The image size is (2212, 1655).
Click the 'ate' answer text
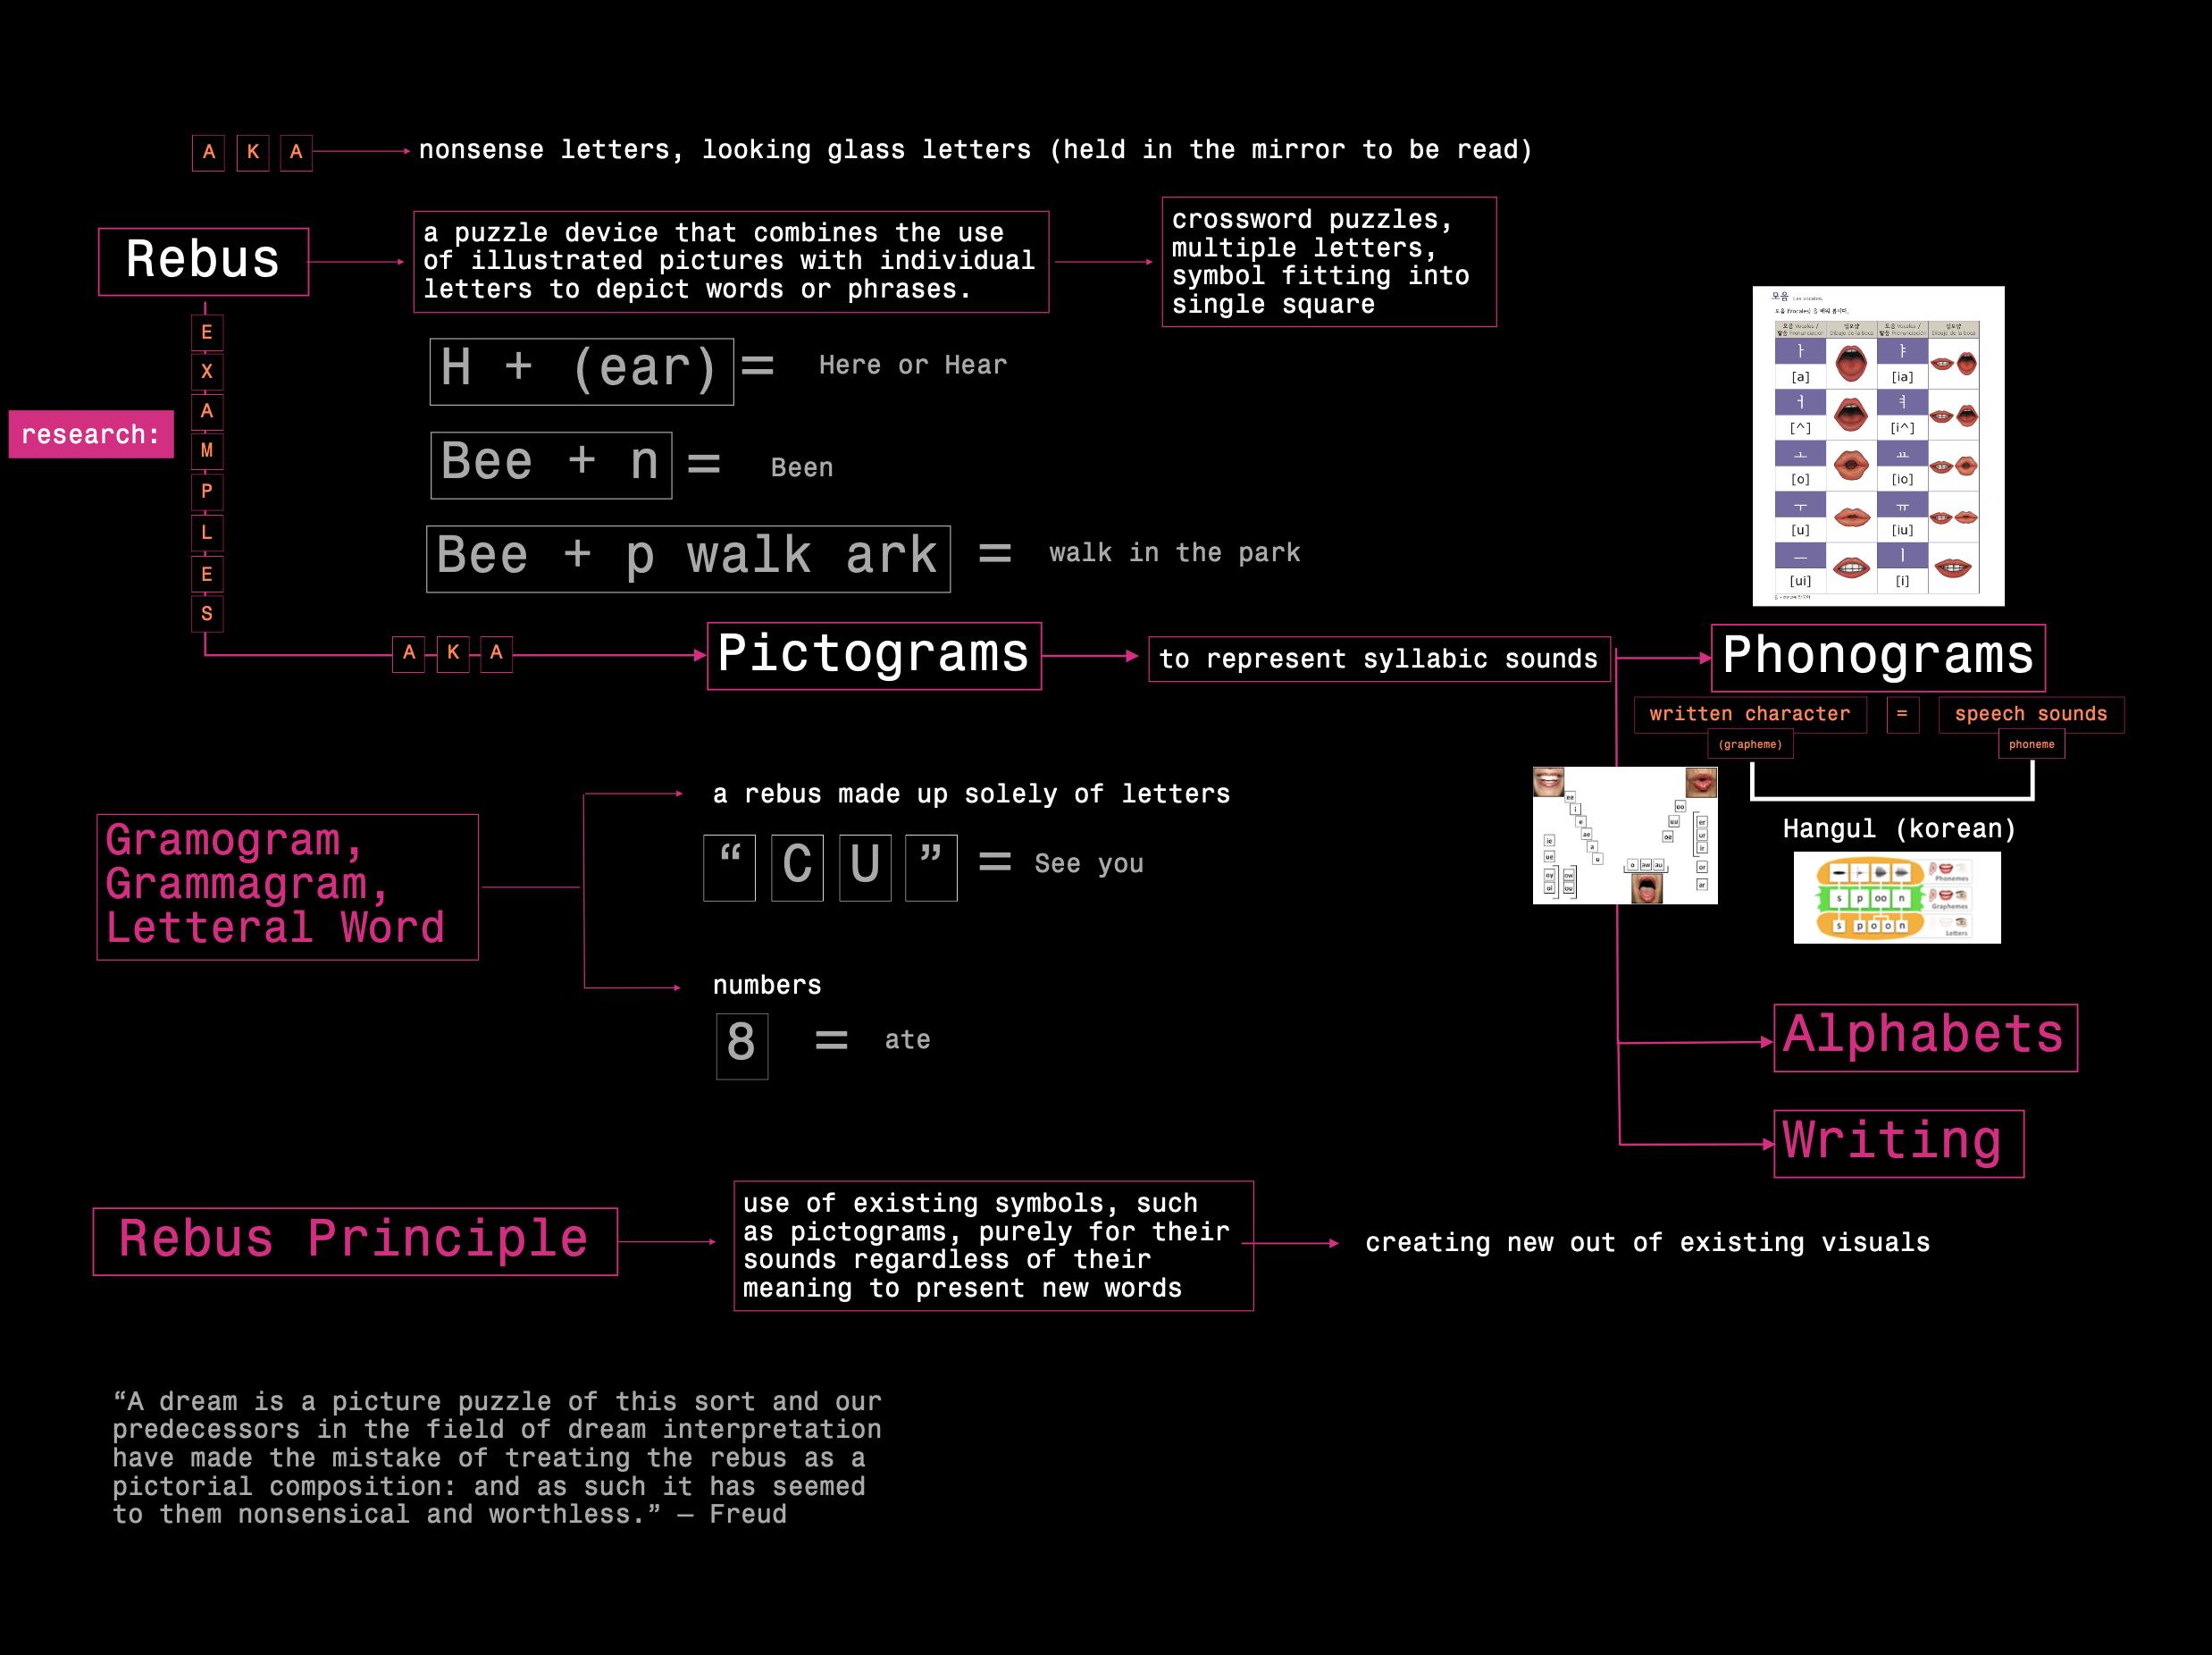click(907, 1041)
